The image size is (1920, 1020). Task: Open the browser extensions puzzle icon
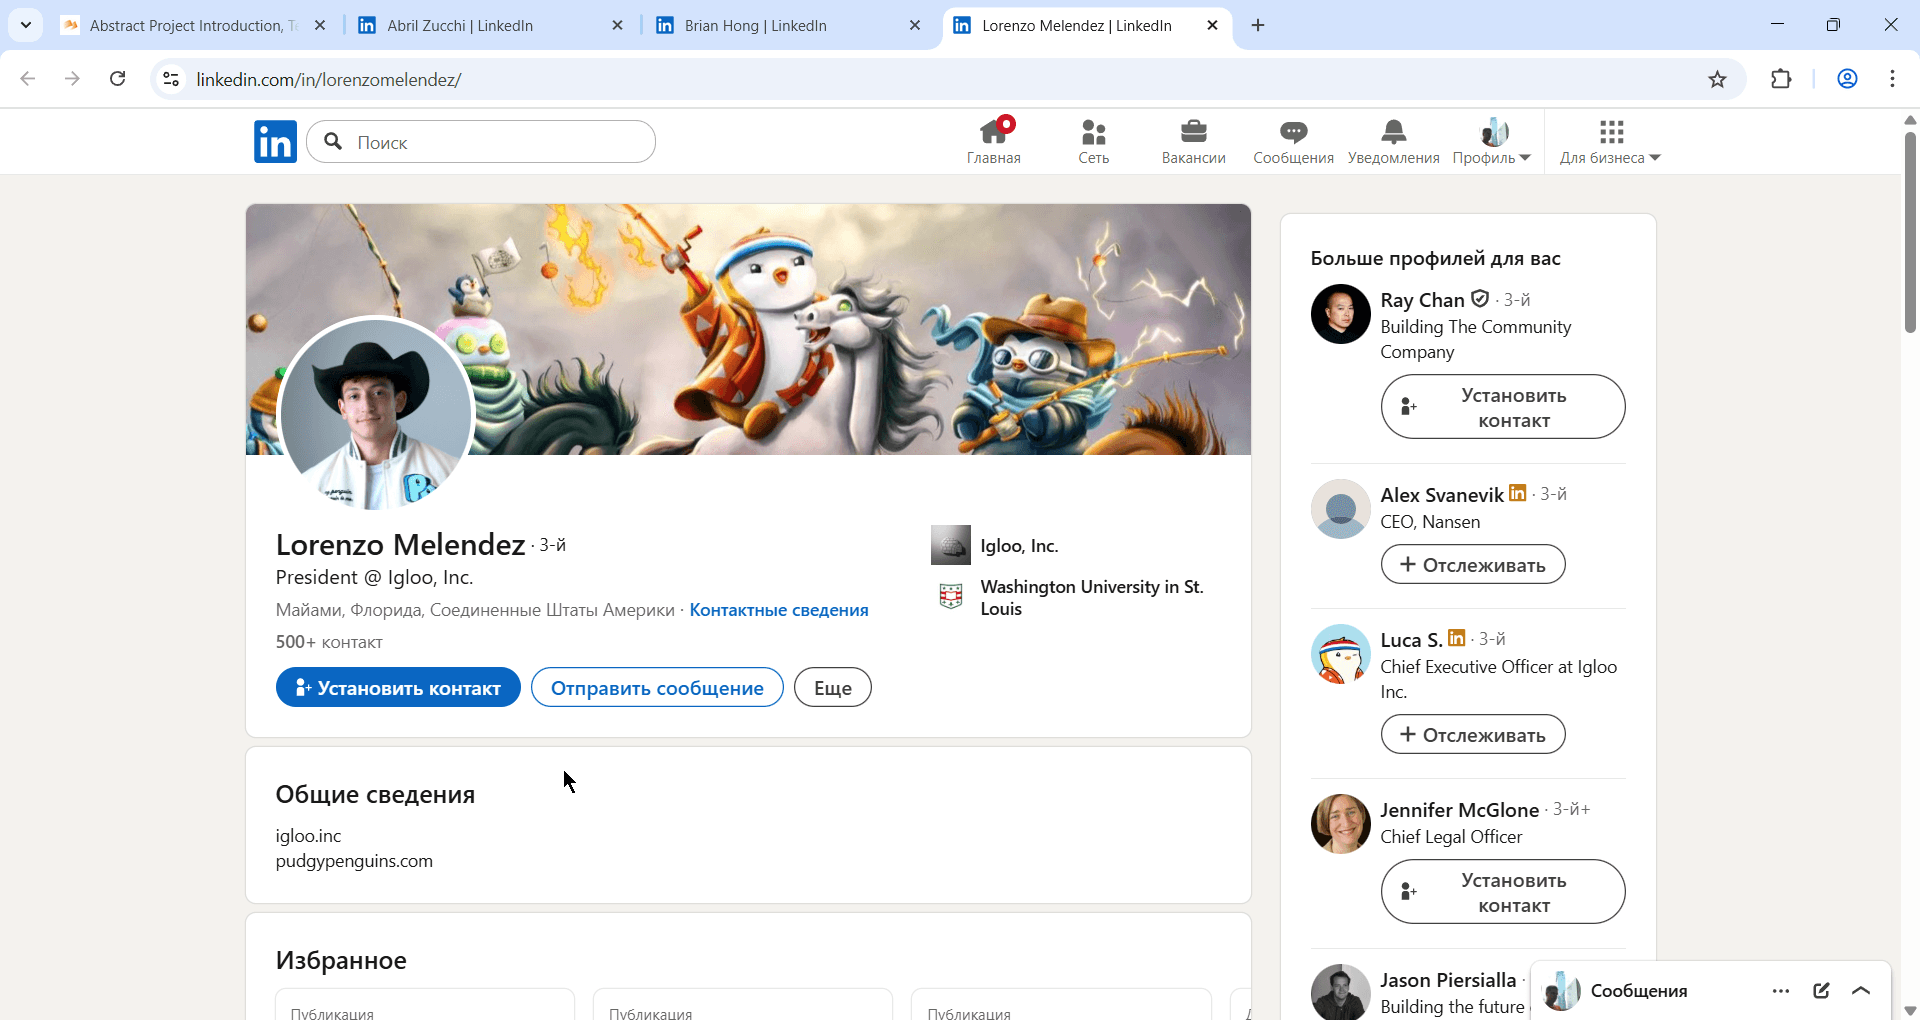(1781, 79)
